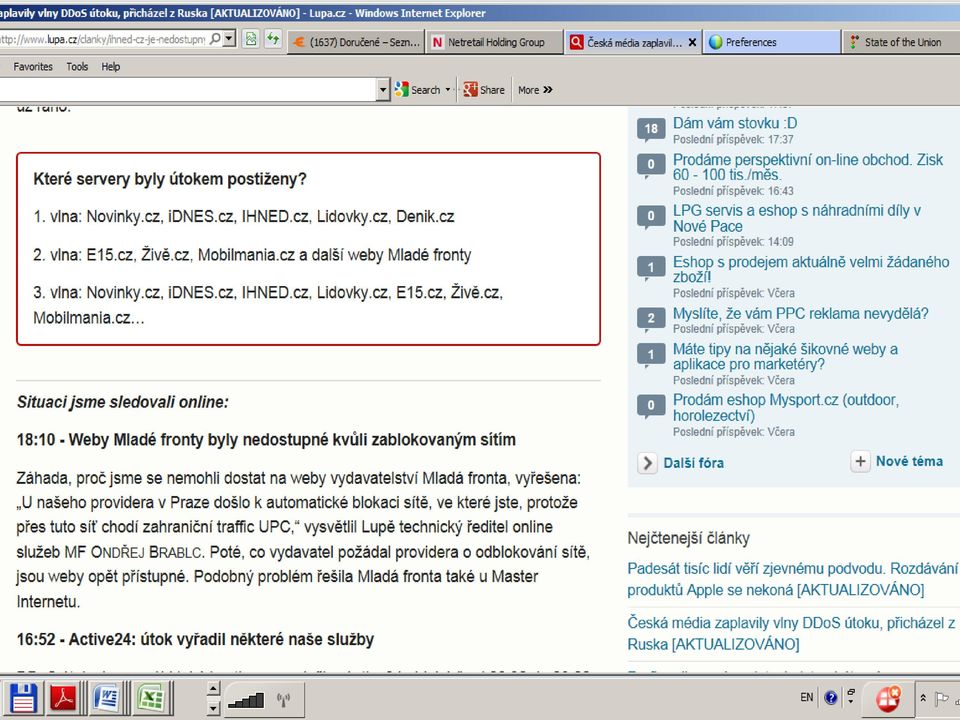Open thread 'Eshop s prodejem aktuálně velmi žádaného zboží'

(x=811, y=269)
